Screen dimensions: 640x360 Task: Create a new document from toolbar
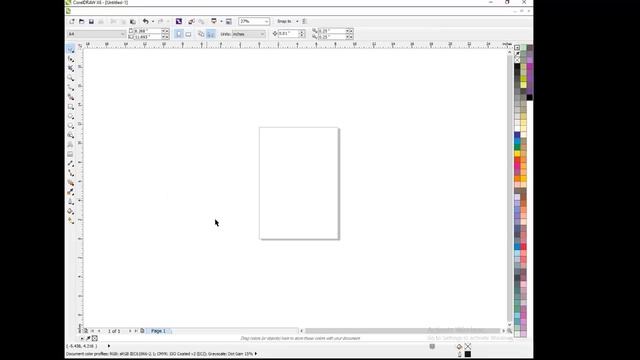(72, 21)
